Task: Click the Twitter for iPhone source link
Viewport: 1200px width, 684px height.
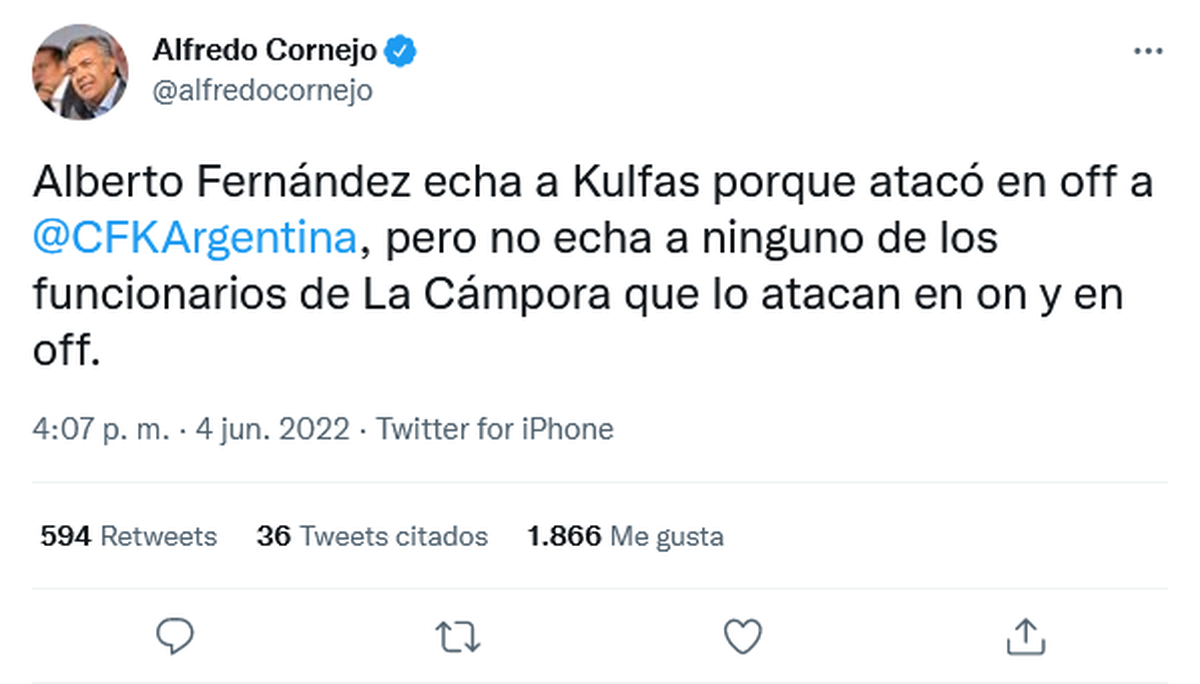Action: [x=494, y=430]
